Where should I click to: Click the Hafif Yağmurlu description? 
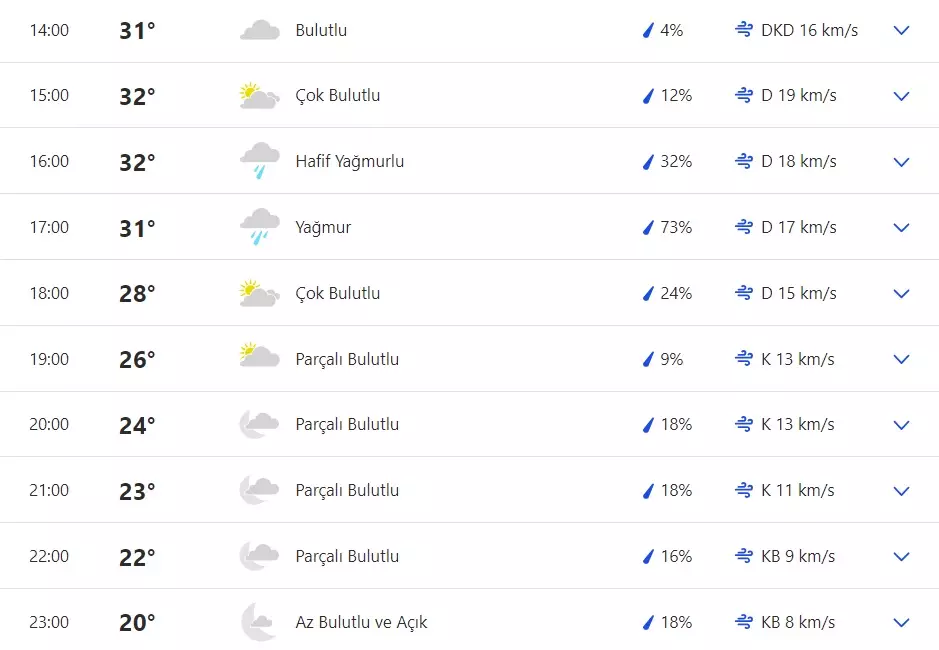click(350, 161)
